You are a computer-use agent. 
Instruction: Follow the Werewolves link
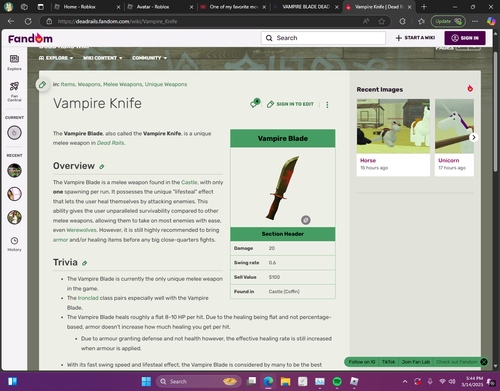pos(81,230)
